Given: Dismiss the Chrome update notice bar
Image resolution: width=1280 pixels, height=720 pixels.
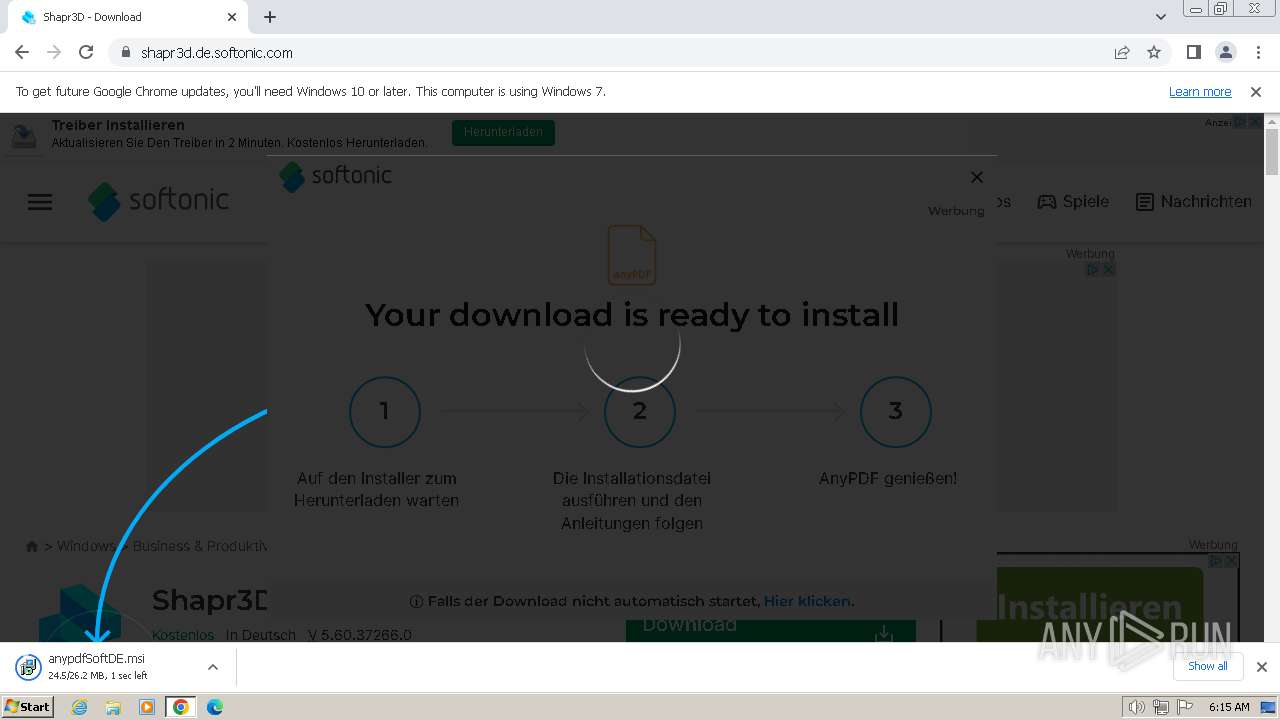Looking at the screenshot, I should [1256, 91].
